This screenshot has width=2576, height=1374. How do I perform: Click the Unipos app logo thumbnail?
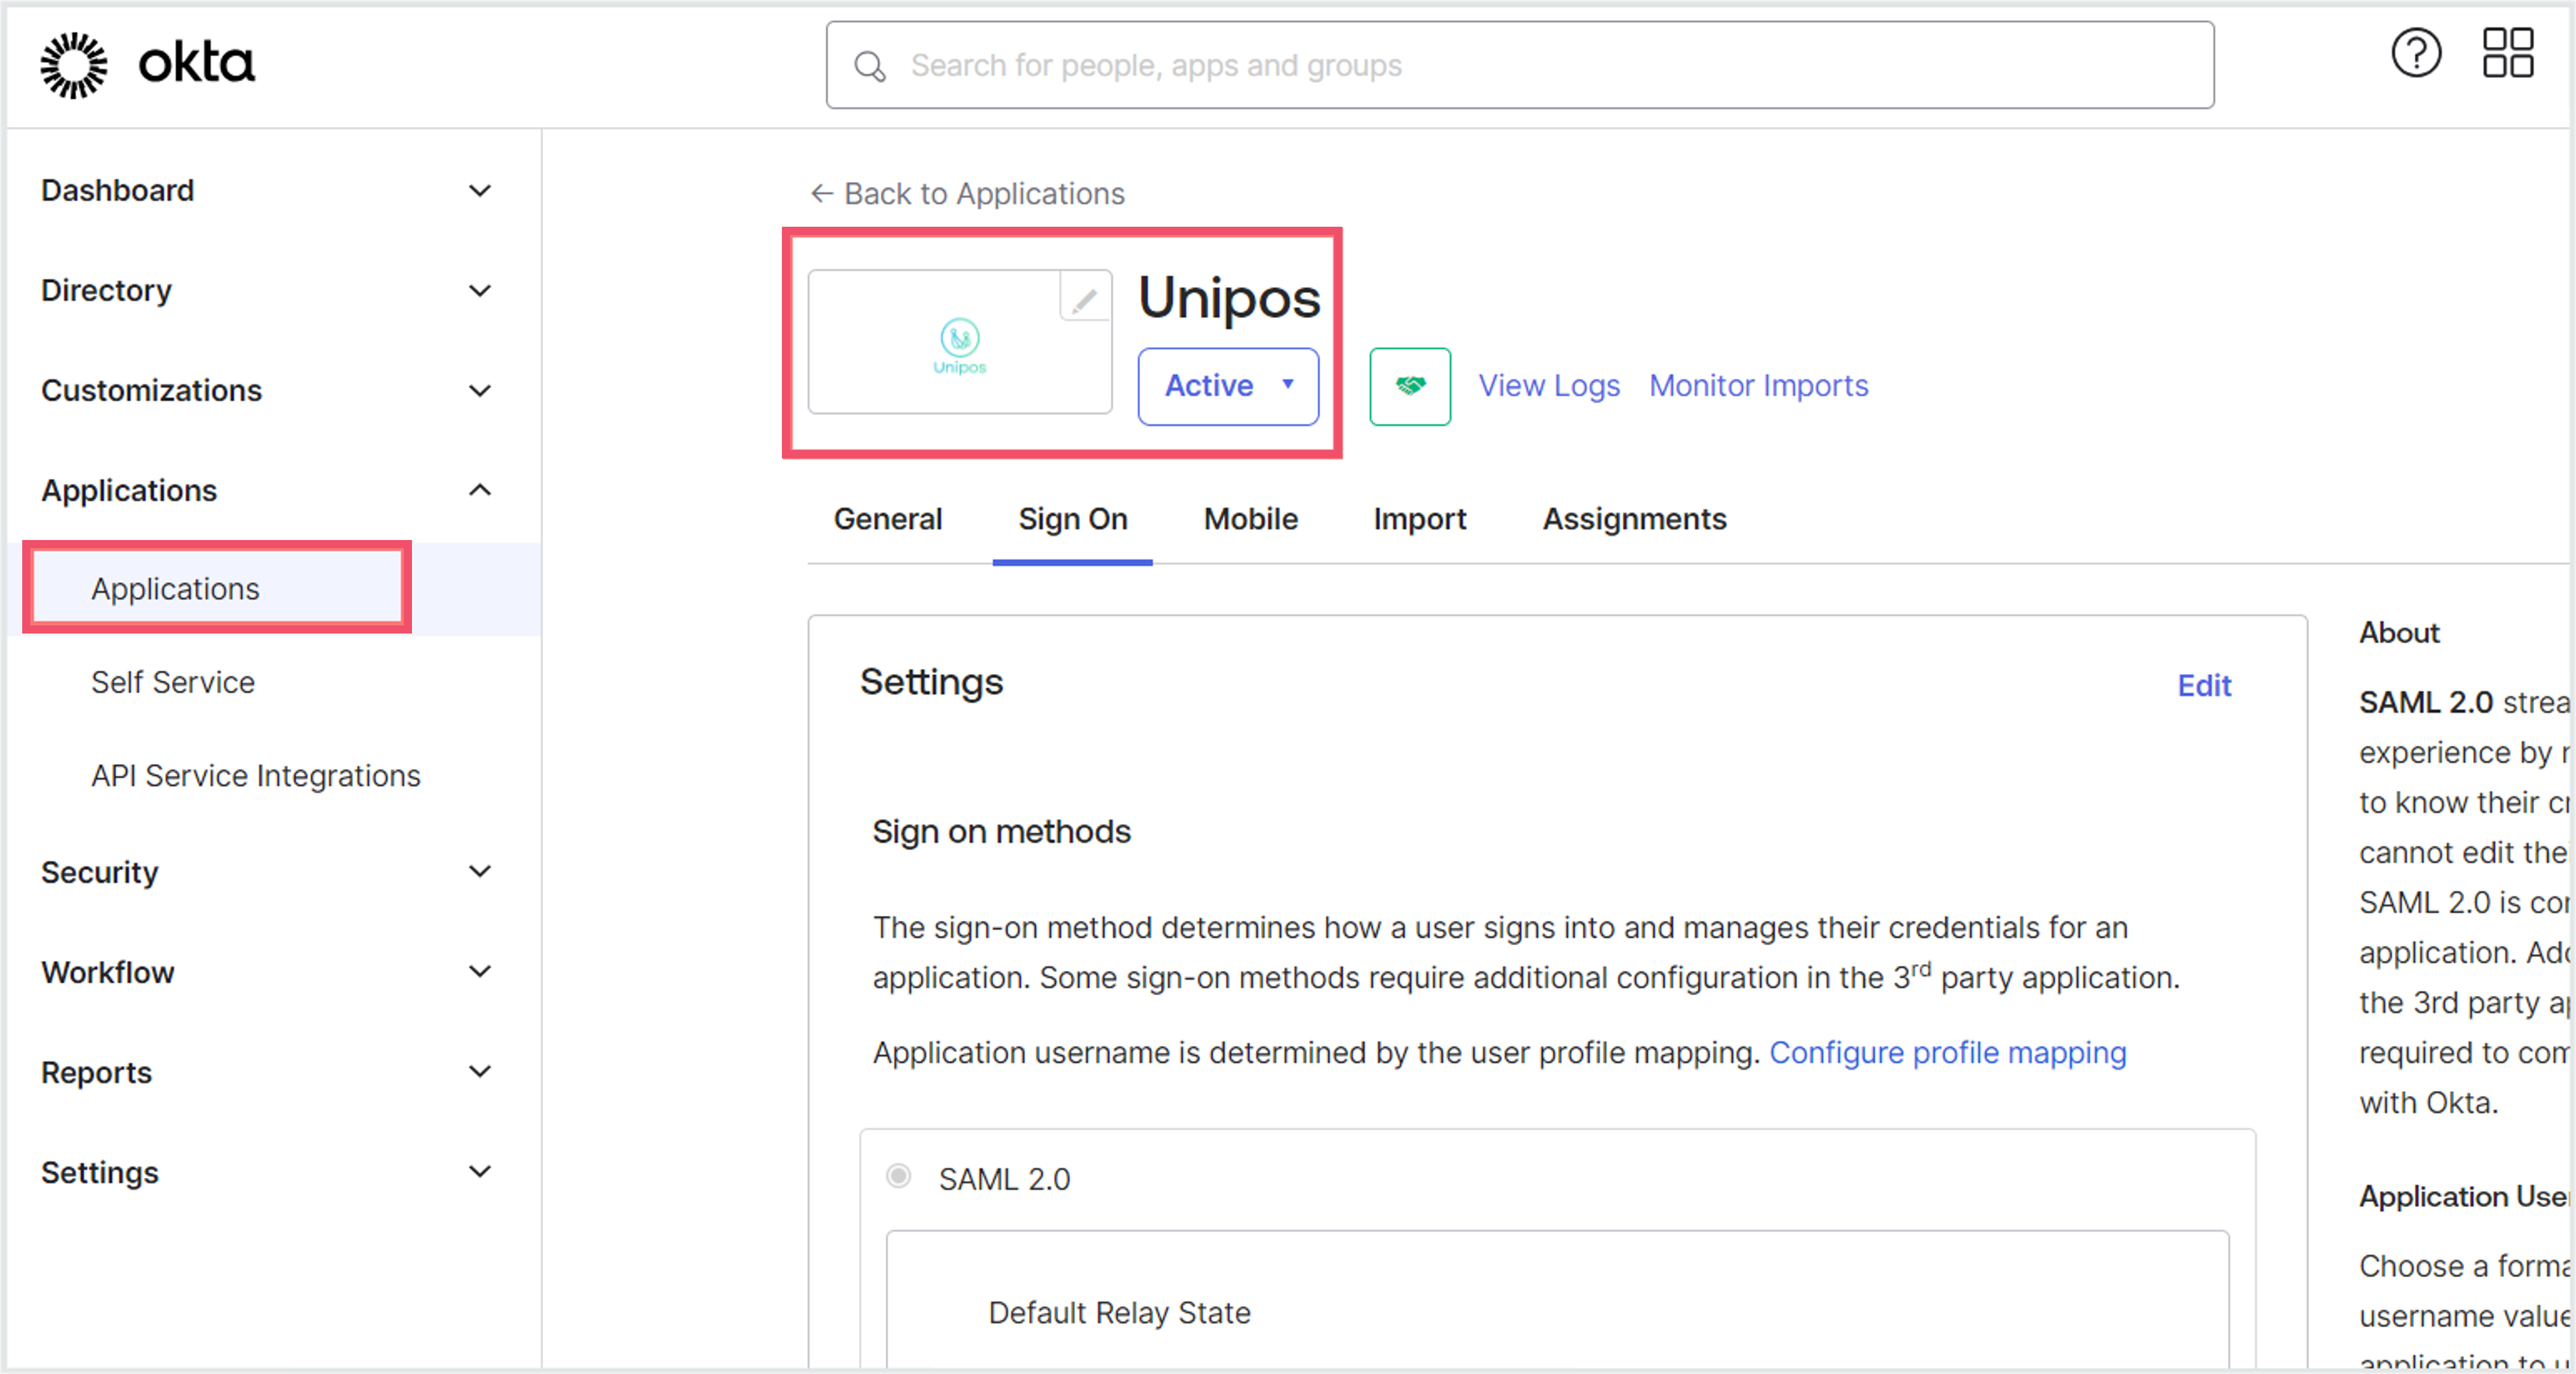(x=960, y=343)
